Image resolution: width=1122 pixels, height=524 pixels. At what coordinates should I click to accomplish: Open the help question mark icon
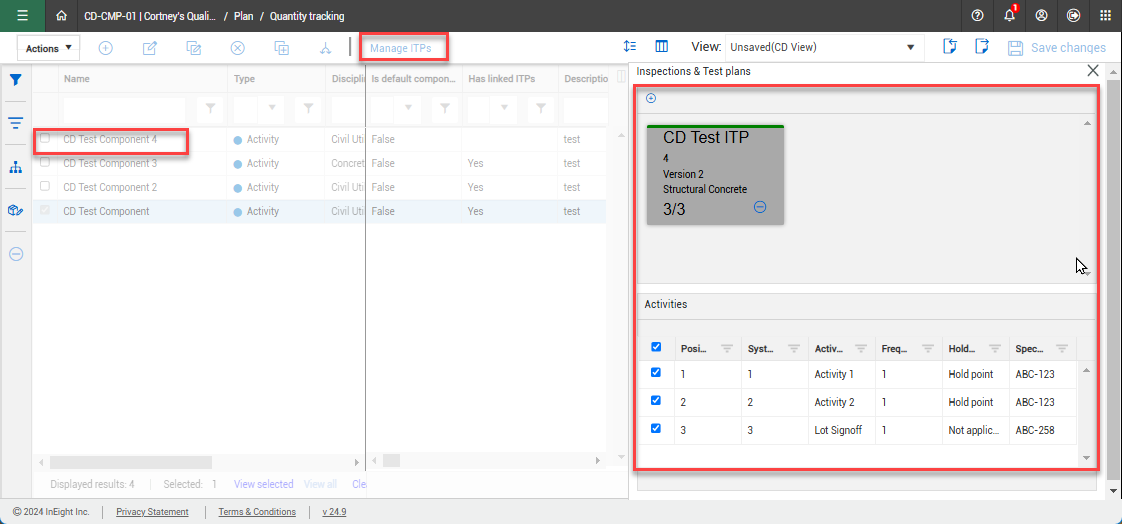point(977,16)
